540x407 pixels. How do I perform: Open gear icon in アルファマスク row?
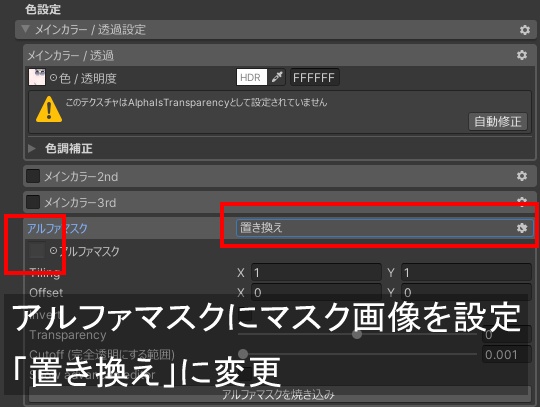click(x=522, y=228)
